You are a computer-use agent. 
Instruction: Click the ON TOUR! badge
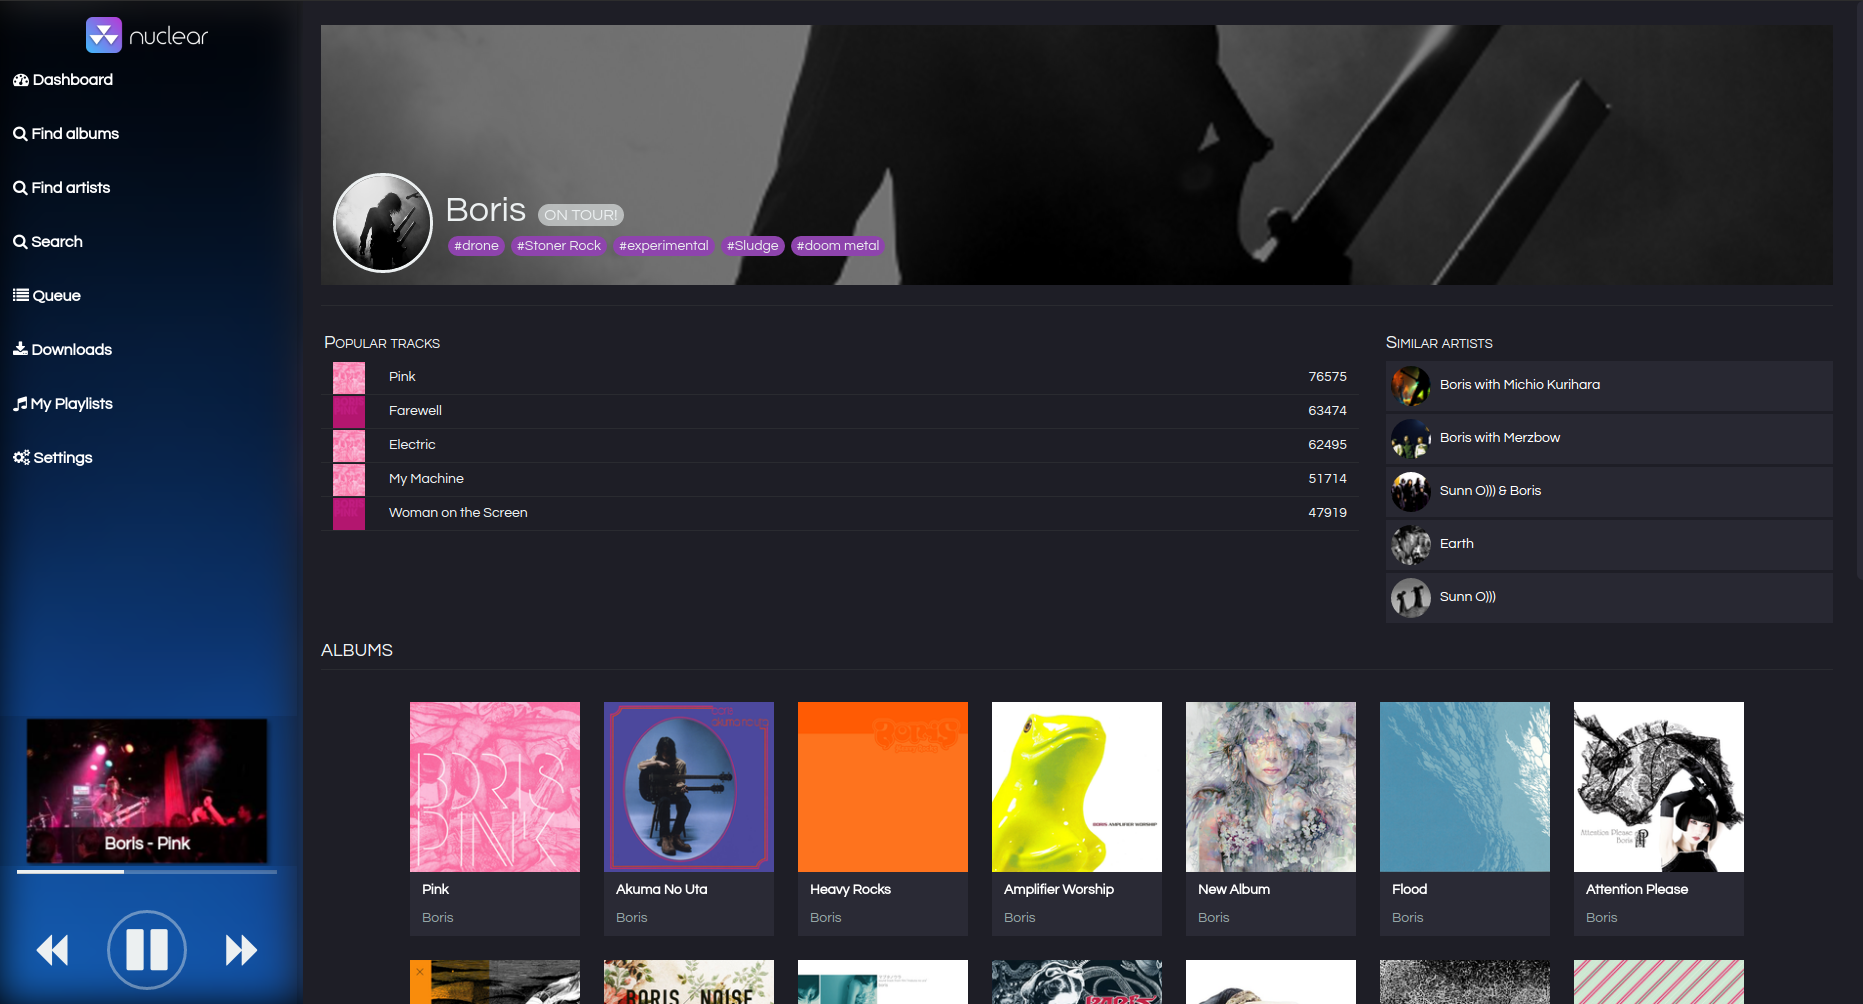click(x=581, y=215)
